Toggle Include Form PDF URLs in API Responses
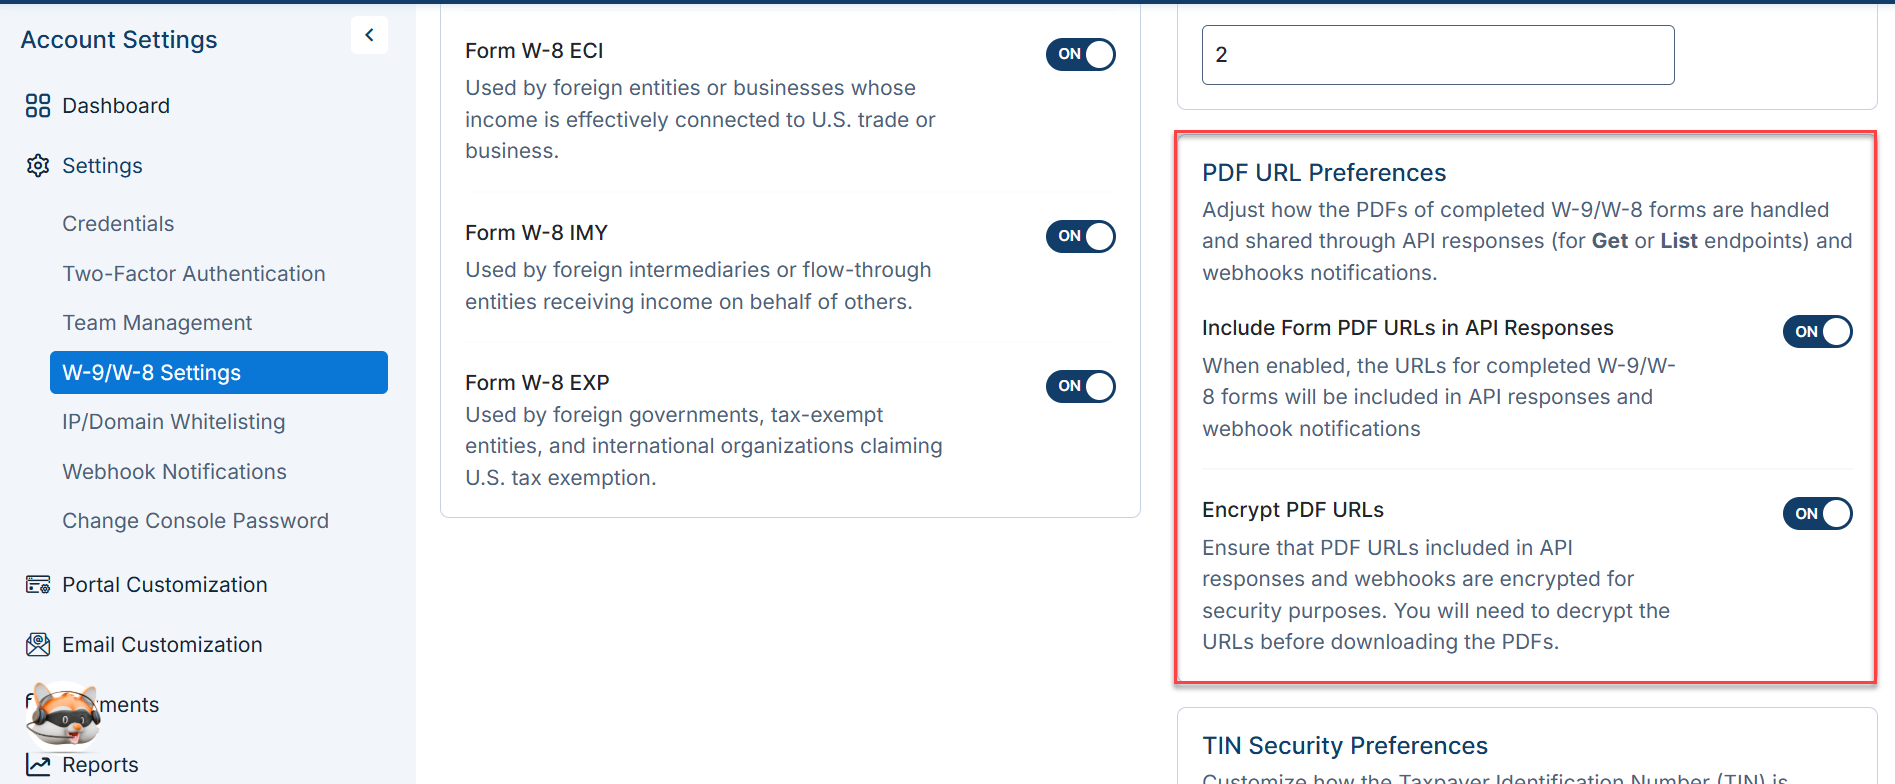1895x784 pixels. tap(1817, 331)
